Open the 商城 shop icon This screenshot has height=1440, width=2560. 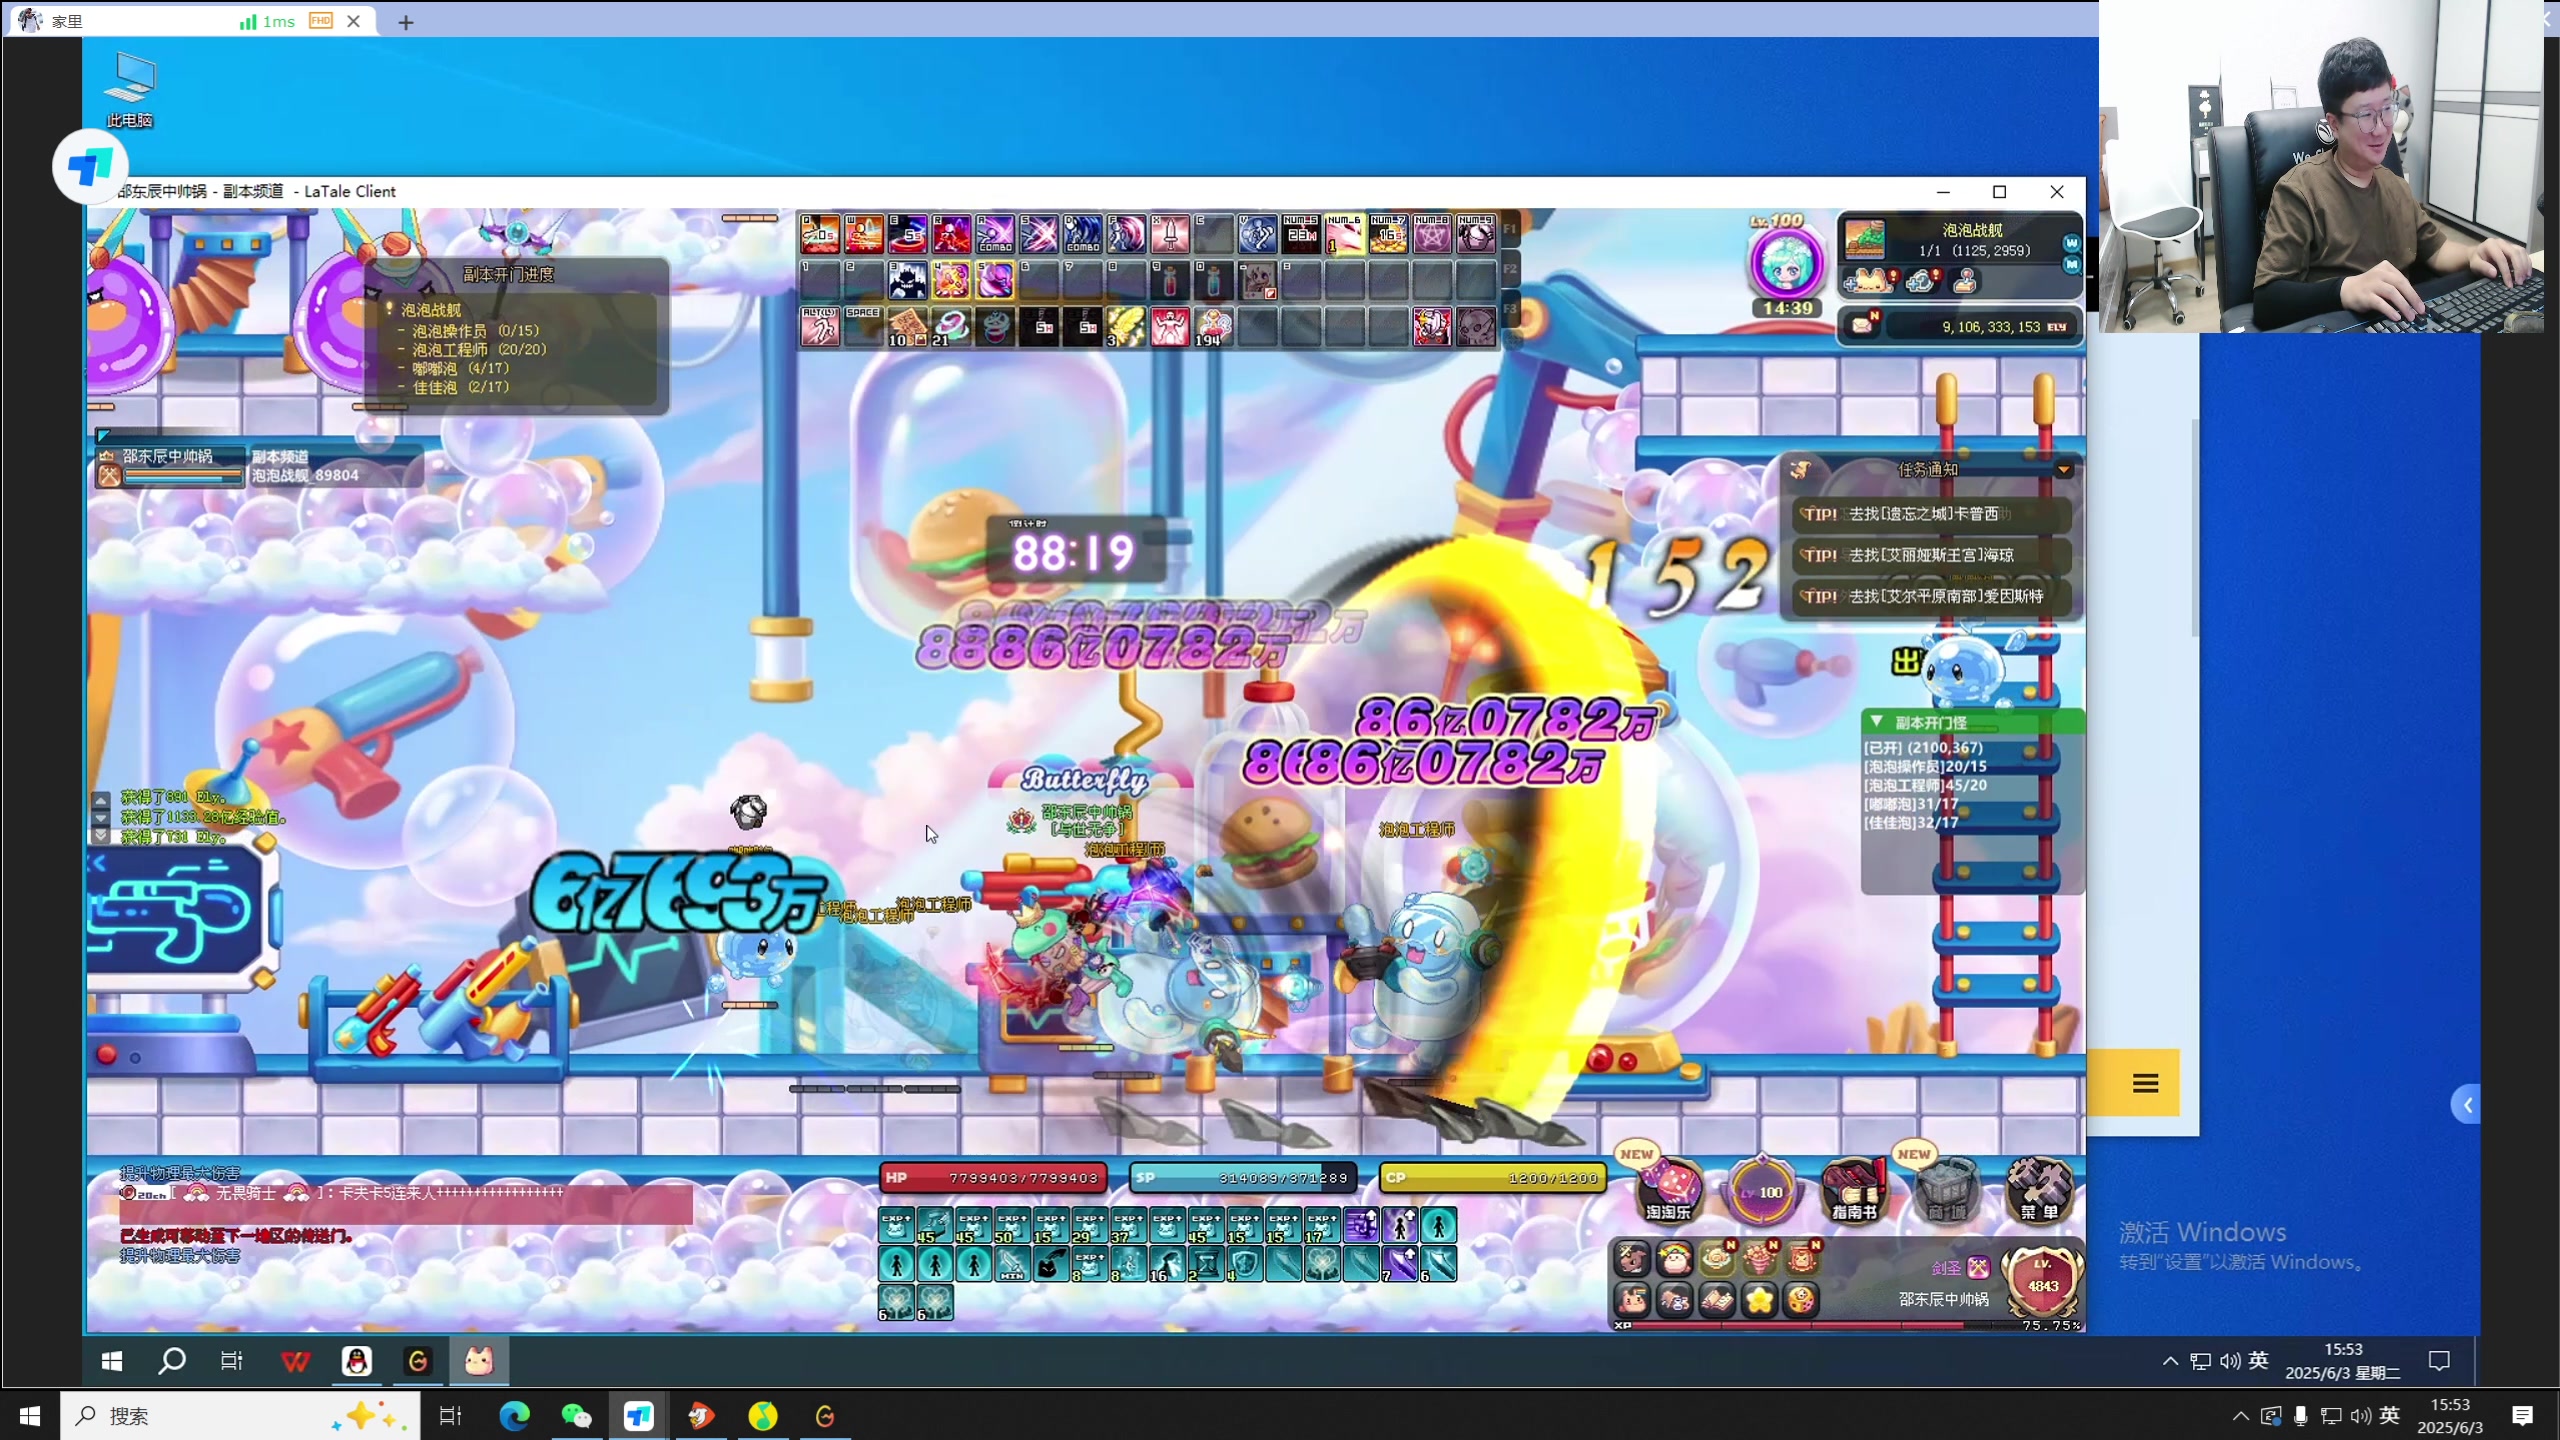1946,1190
